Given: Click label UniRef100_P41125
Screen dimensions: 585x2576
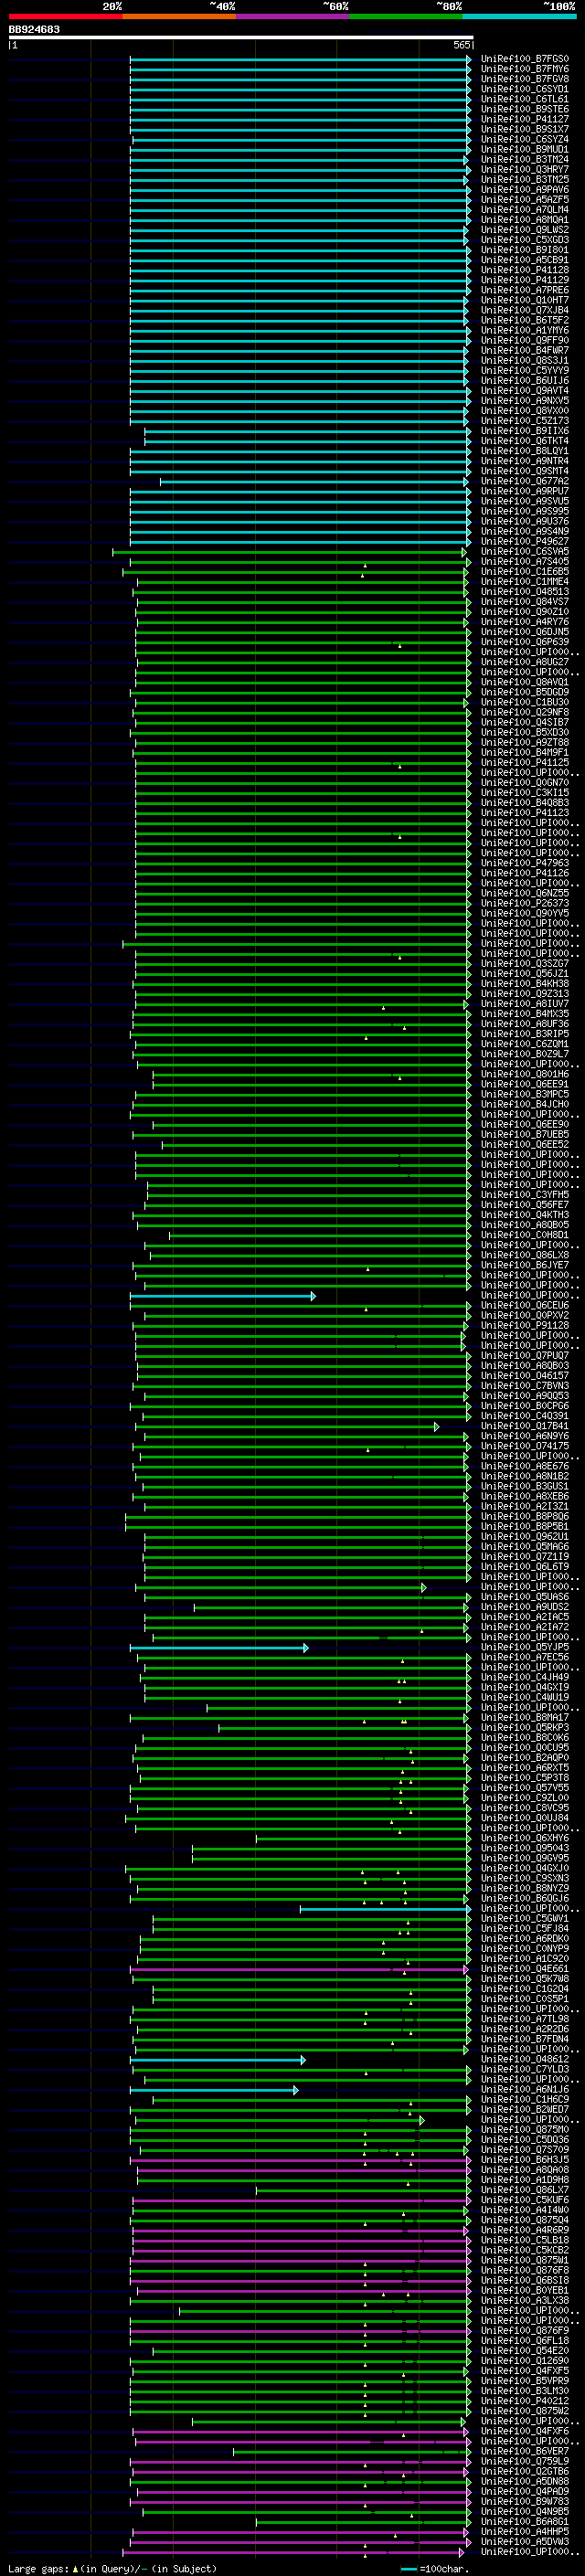Looking at the screenshot, I should coord(525,762).
